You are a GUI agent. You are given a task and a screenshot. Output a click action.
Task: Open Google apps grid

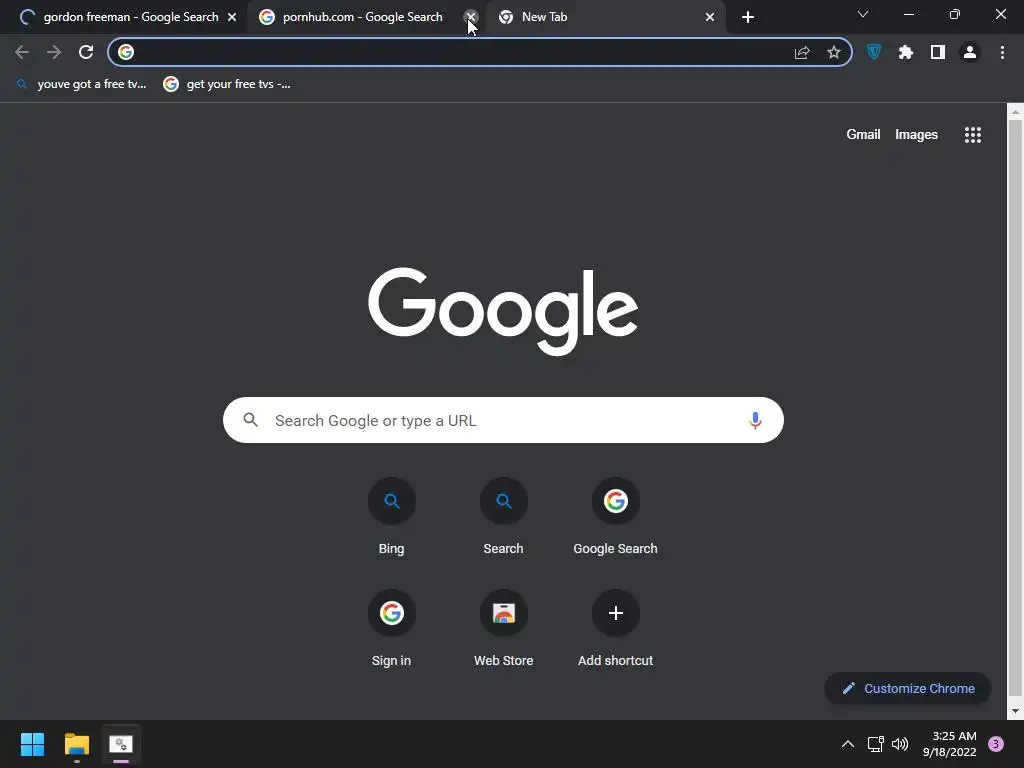click(x=972, y=135)
